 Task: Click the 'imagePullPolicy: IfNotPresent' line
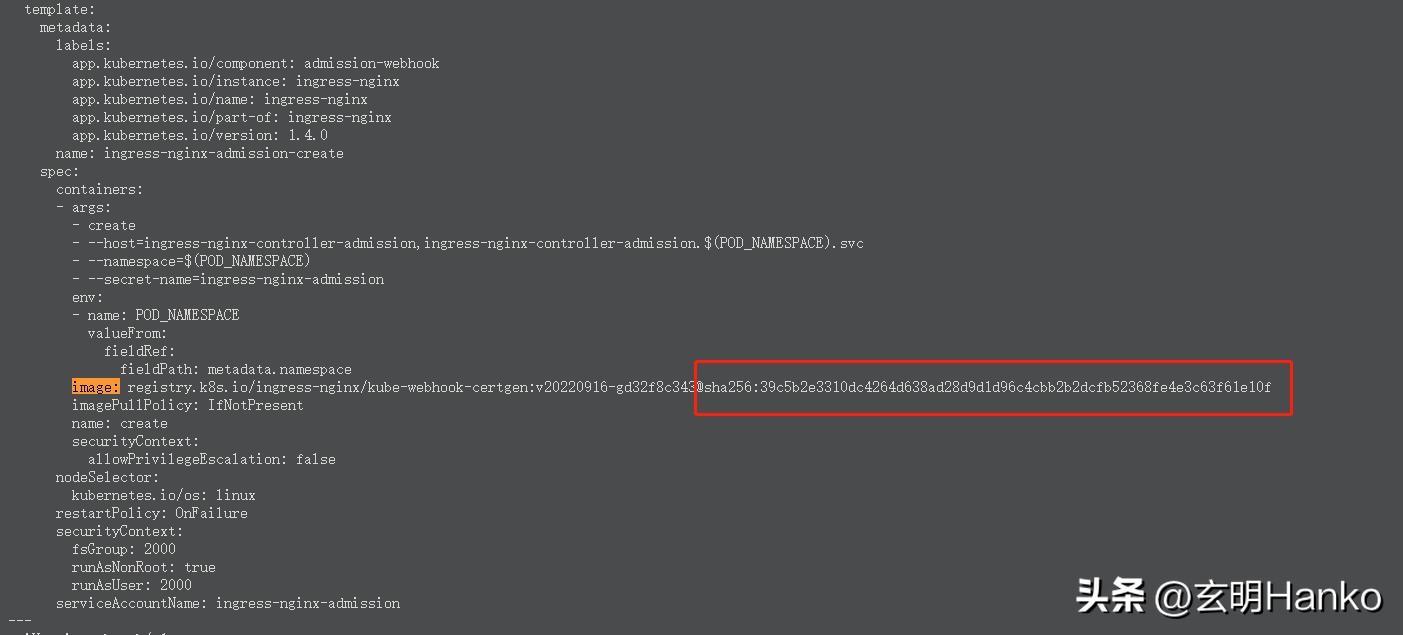click(x=187, y=405)
